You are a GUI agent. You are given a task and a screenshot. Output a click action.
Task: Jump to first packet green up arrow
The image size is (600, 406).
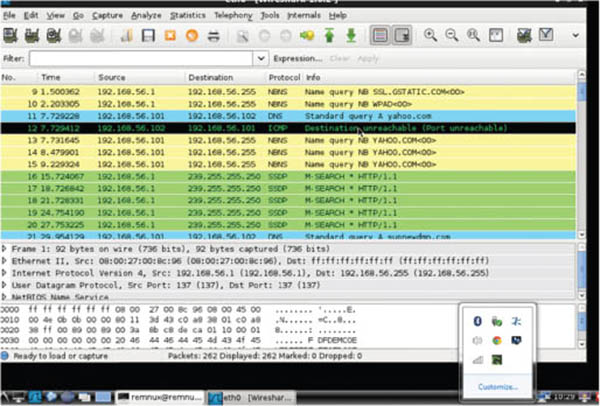329,36
